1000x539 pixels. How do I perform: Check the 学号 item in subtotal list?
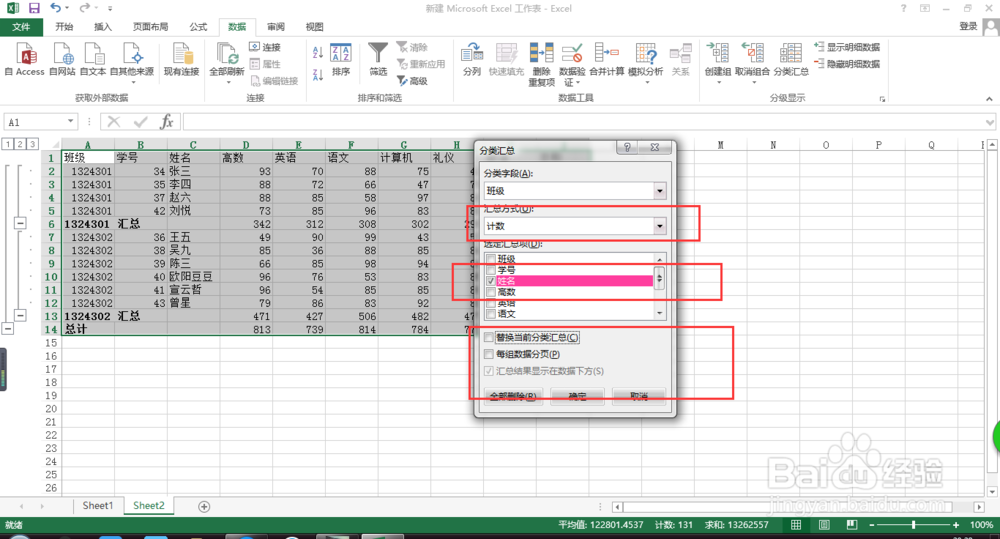[x=490, y=270]
